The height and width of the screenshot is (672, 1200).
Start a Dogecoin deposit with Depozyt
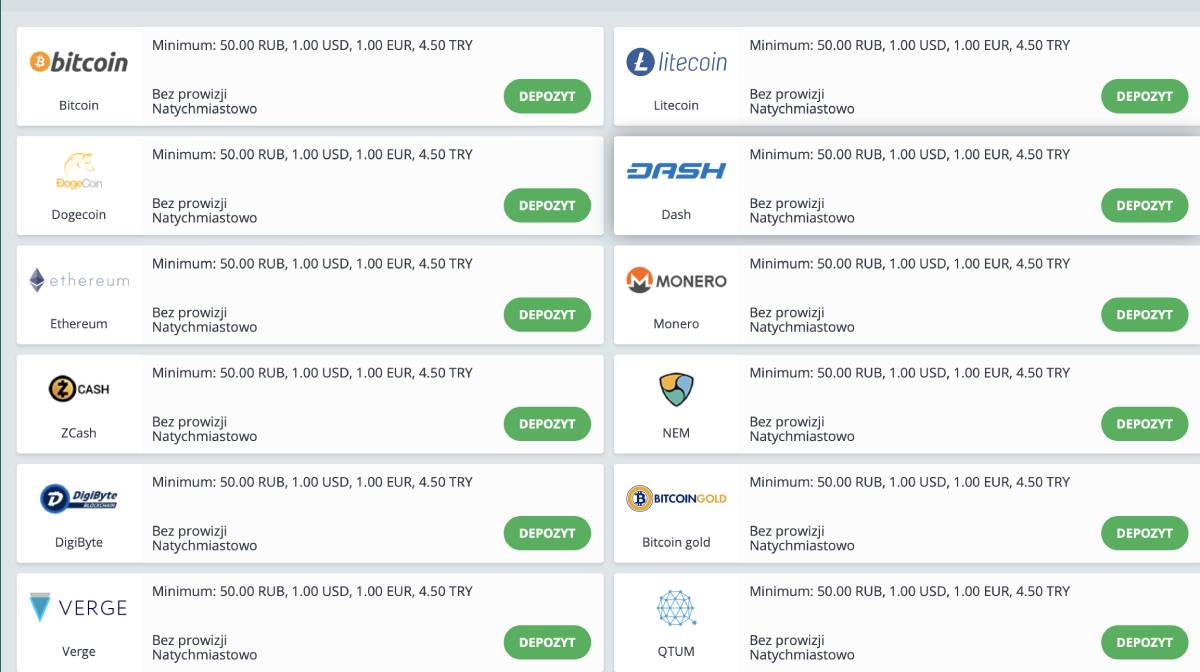click(x=547, y=206)
